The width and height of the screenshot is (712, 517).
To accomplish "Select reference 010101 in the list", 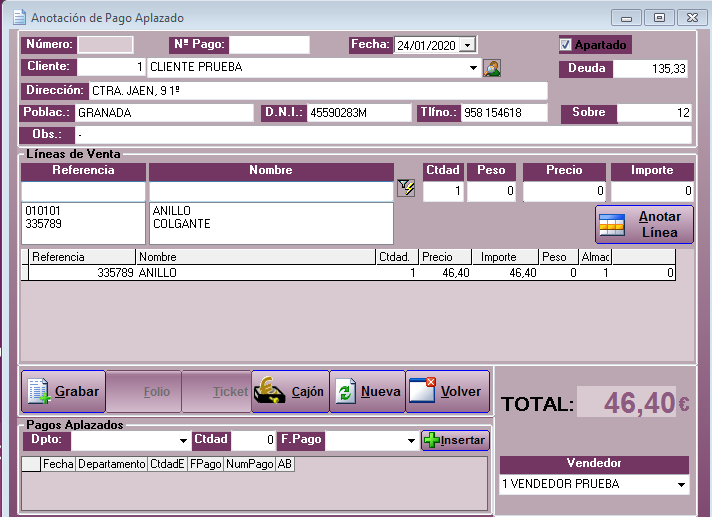I will (43, 211).
